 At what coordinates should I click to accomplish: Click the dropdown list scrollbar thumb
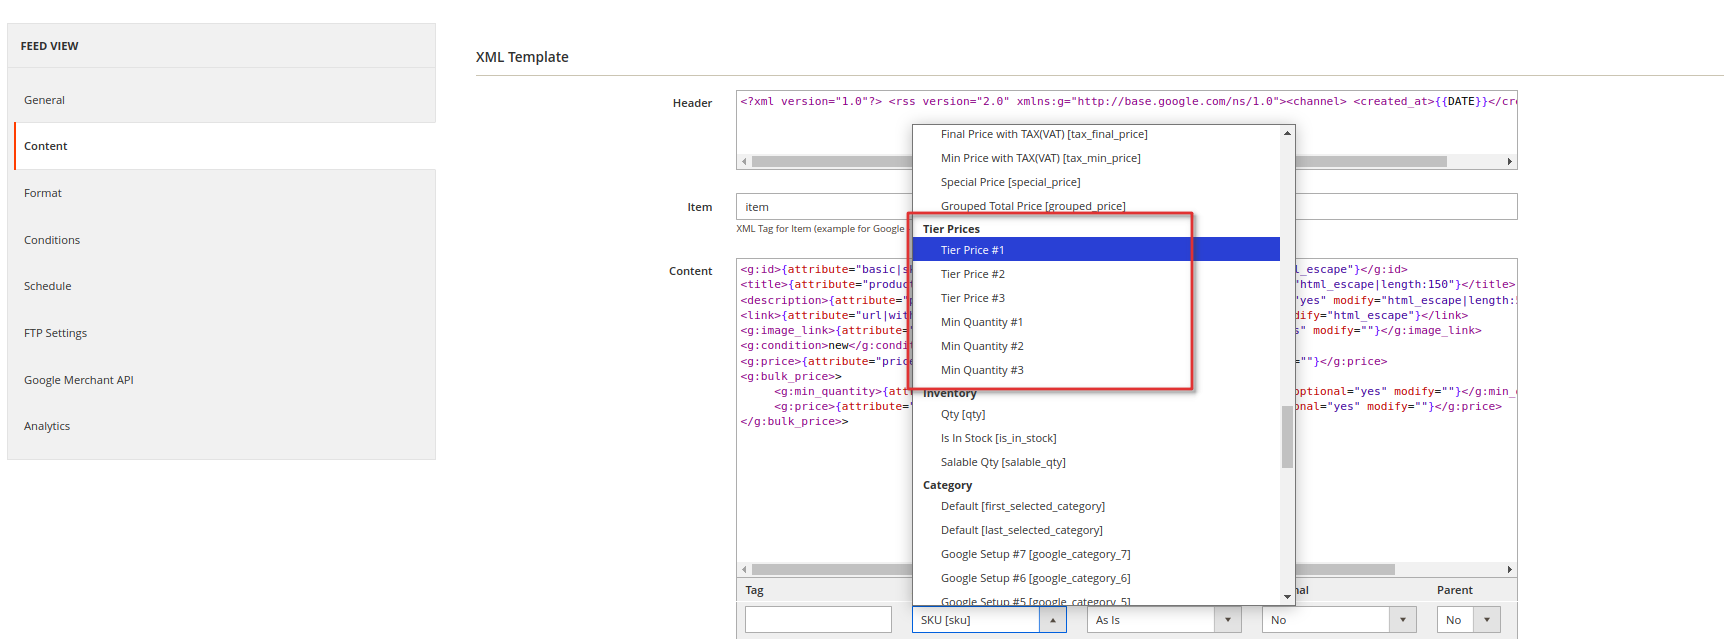click(x=1287, y=437)
